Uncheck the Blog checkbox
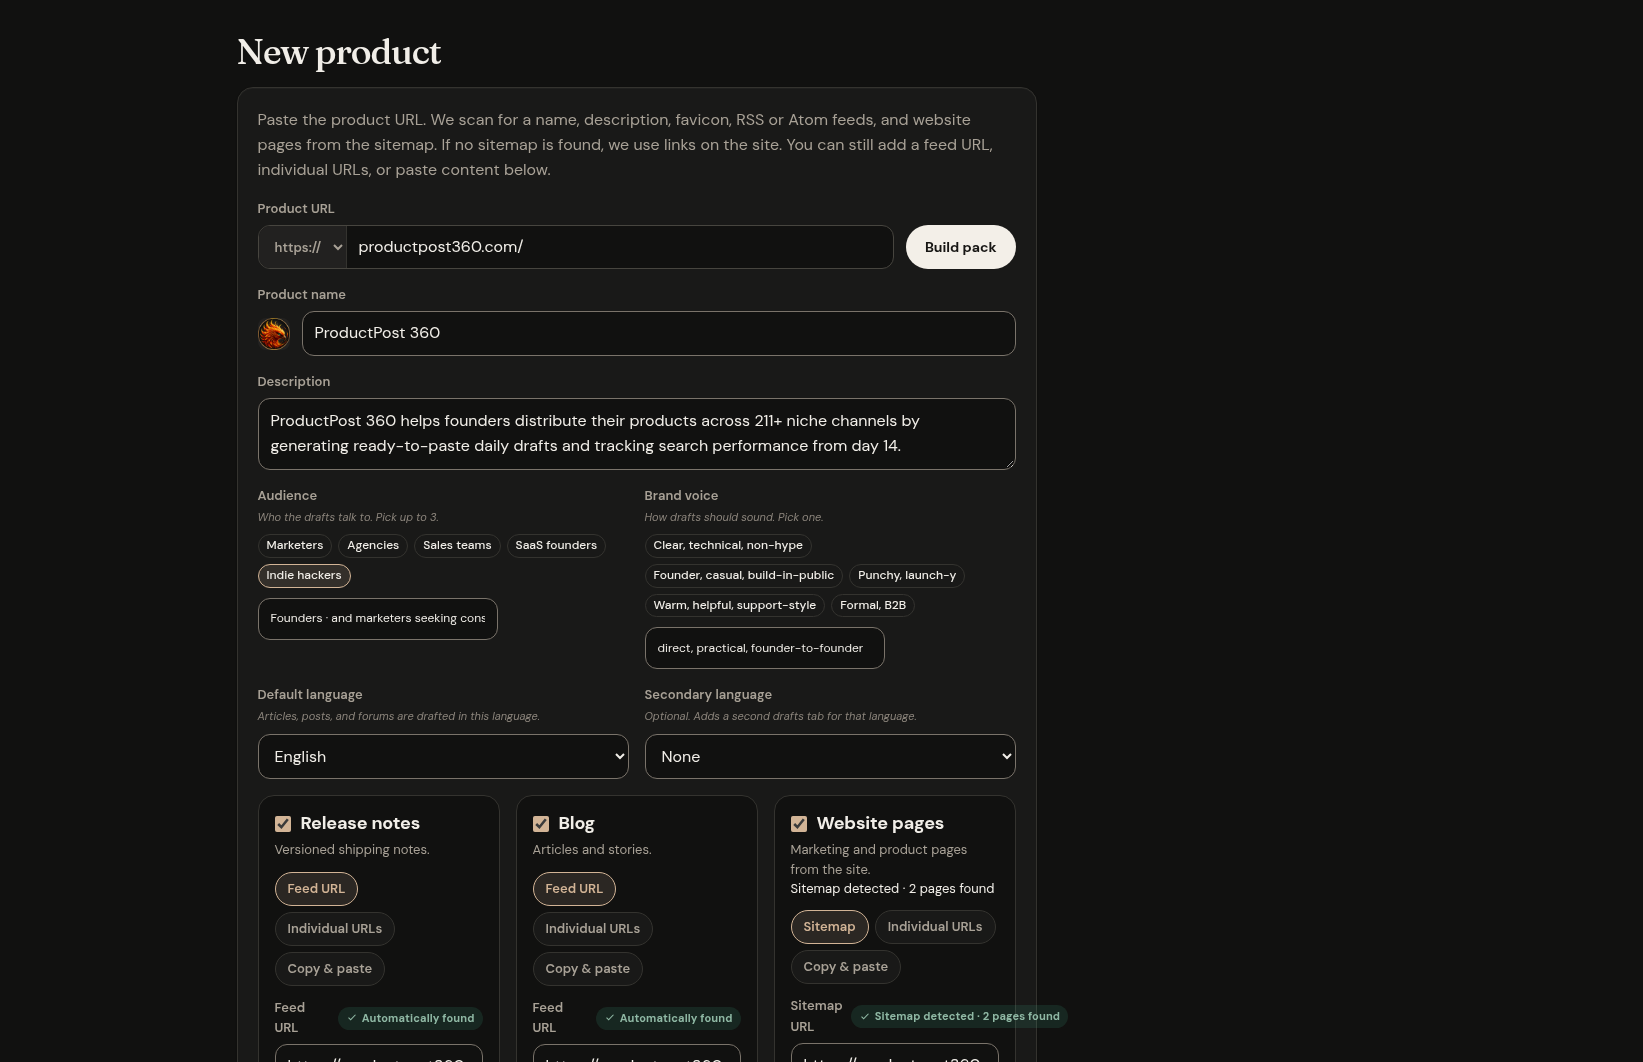1643x1062 pixels. 541,824
